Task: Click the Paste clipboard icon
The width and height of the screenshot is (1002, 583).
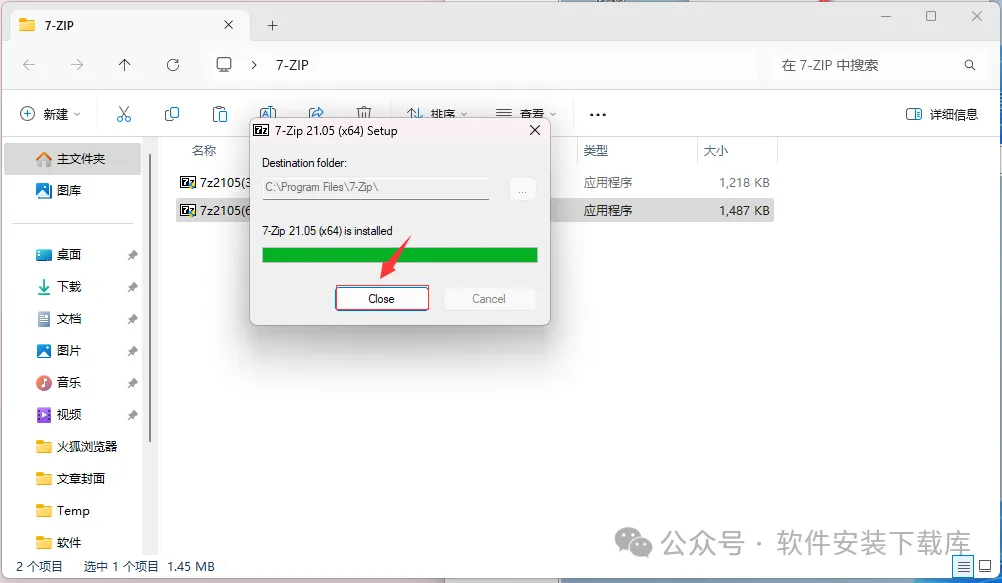Action: coord(220,114)
